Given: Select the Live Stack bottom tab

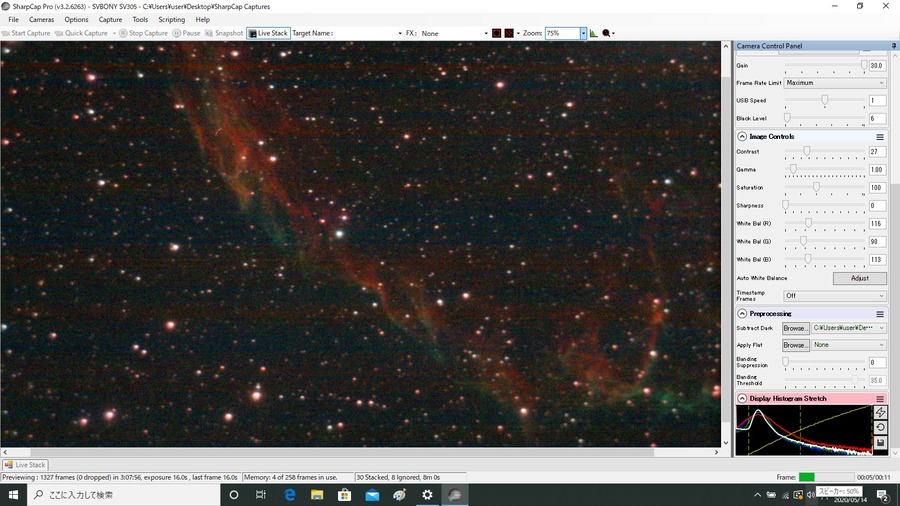Looking at the screenshot, I should (25, 465).
